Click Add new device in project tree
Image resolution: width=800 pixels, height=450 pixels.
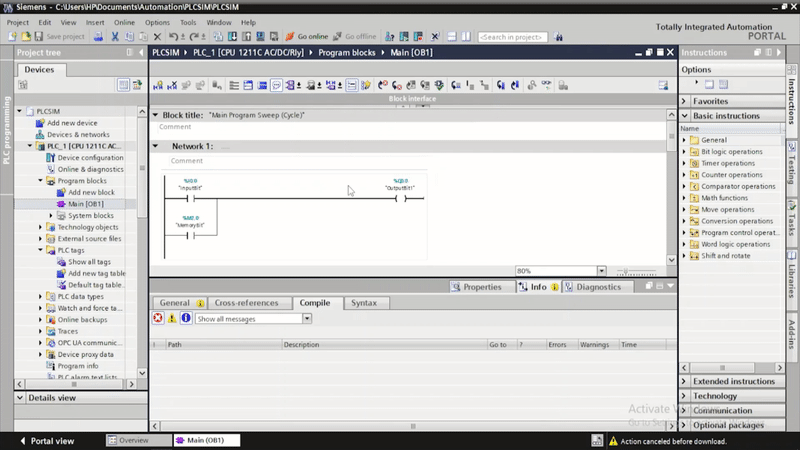pyautogui.click(x=72, y=123)
